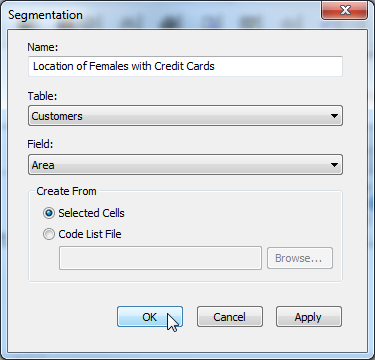Open the Field dropdown showing Area
This screenshot has height=360, width=375.
point(185,164)
